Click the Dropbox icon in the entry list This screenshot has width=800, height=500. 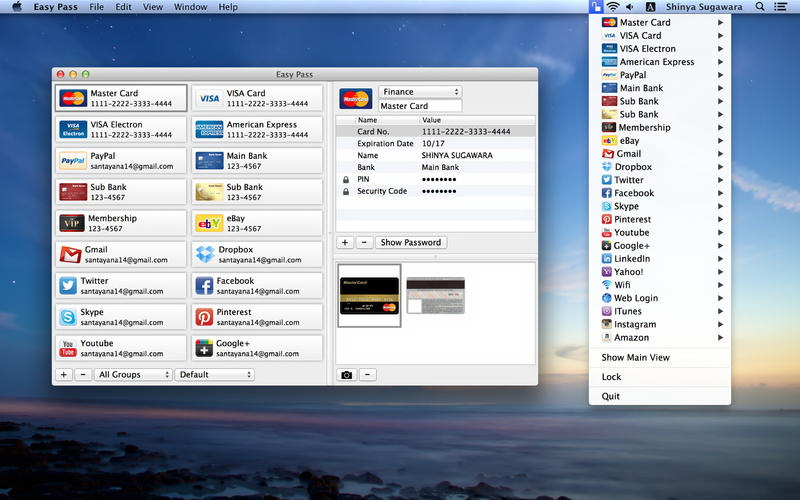[205, 254]
